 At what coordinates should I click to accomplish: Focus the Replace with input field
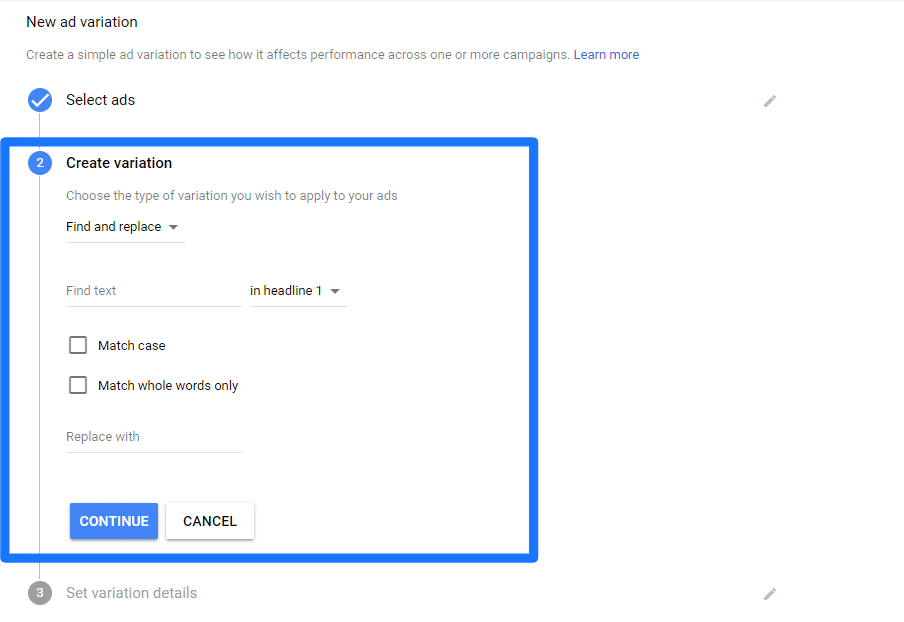[x=154, y=437]
